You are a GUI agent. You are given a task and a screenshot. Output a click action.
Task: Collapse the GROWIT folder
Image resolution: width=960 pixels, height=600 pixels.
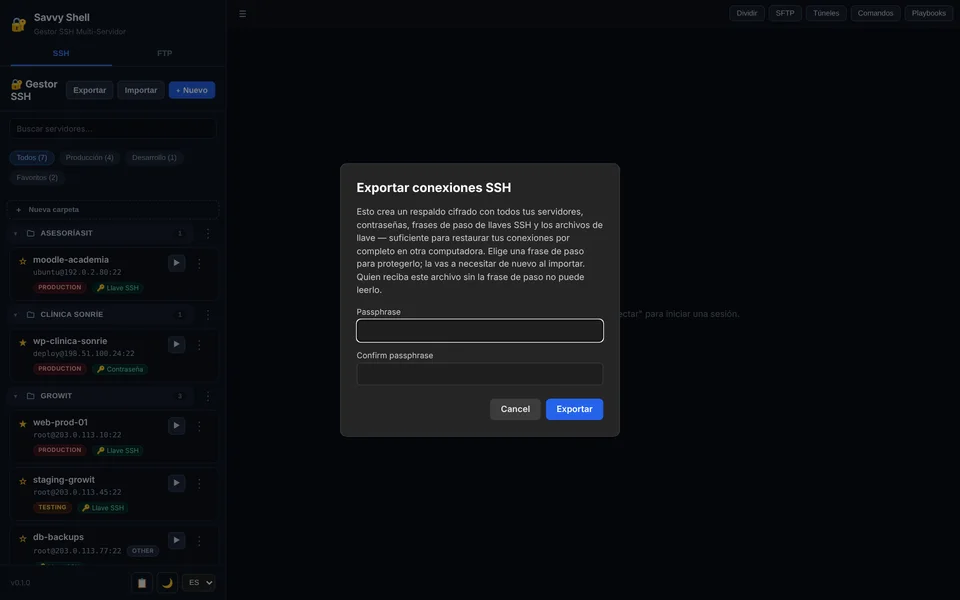tap(15, 396)
